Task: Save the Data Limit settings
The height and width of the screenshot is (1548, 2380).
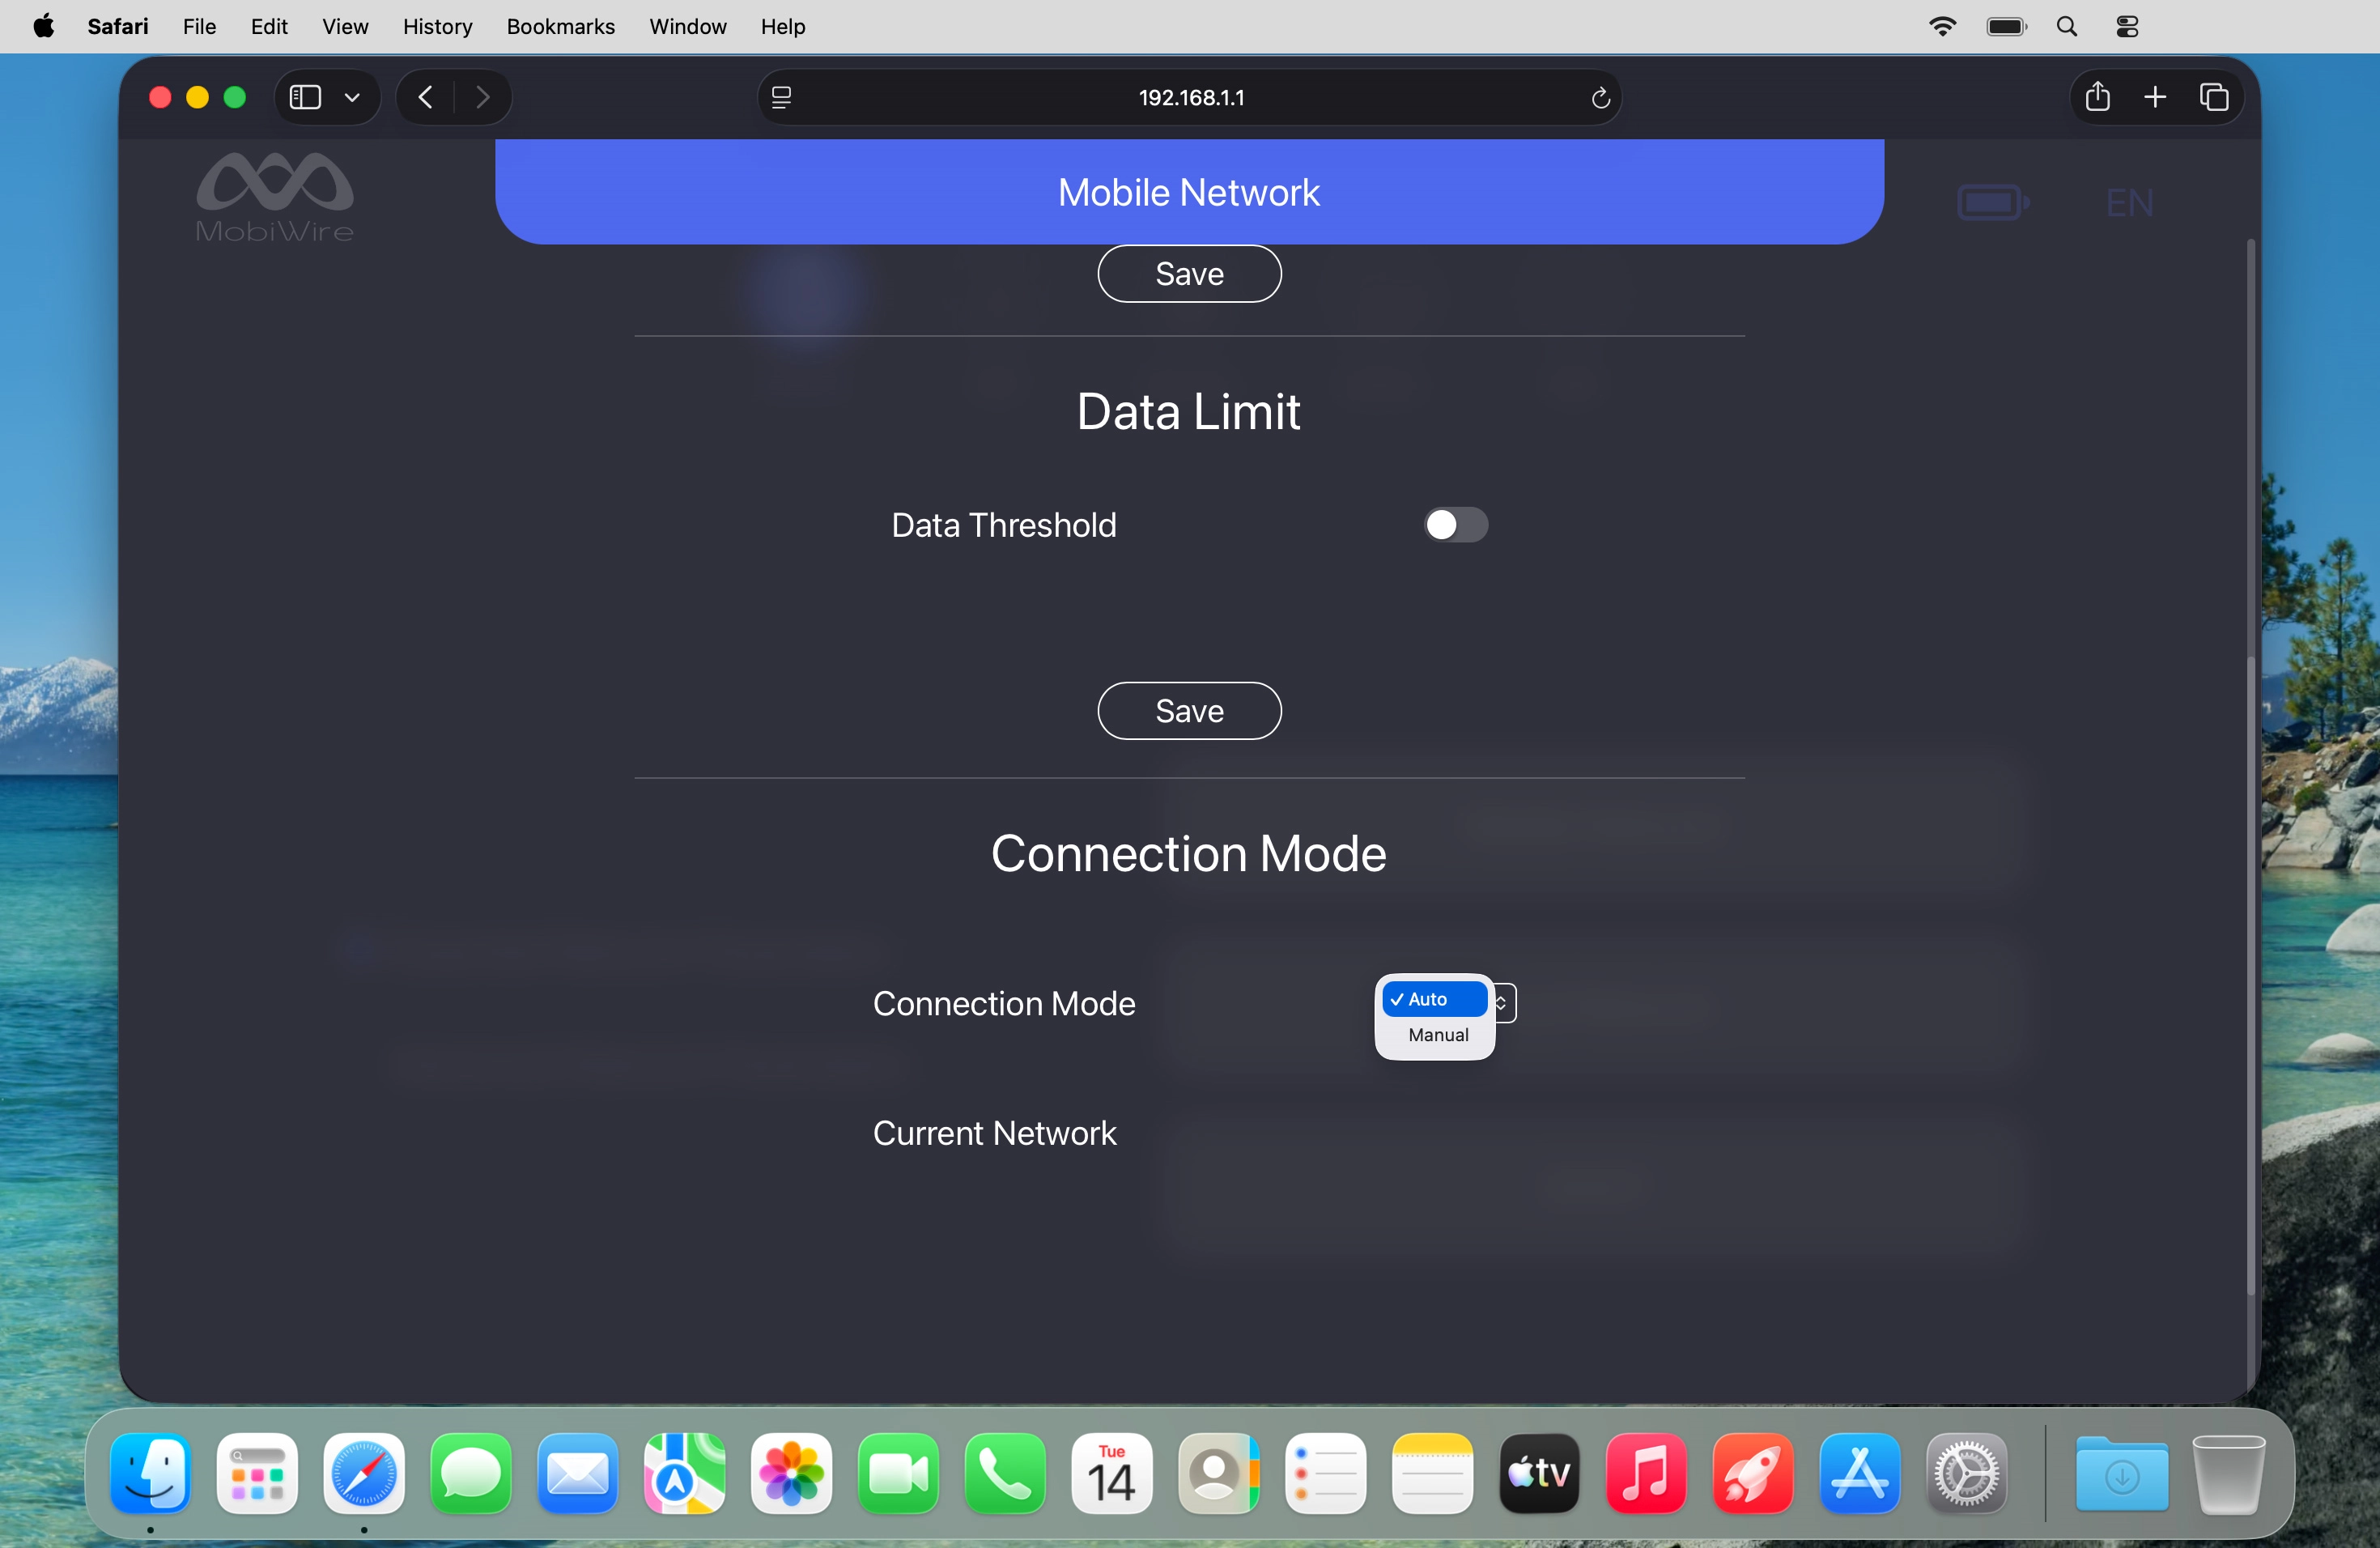Action: pos(1188,710)
